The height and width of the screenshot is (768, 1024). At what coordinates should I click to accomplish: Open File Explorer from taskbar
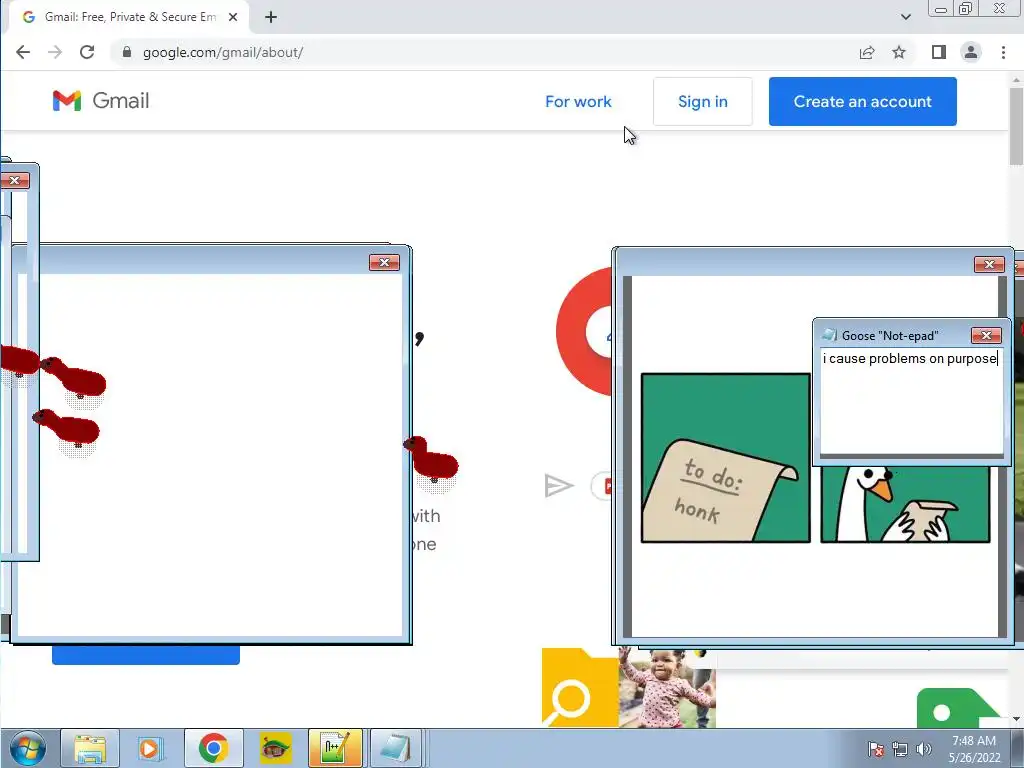tap(90, 748)
